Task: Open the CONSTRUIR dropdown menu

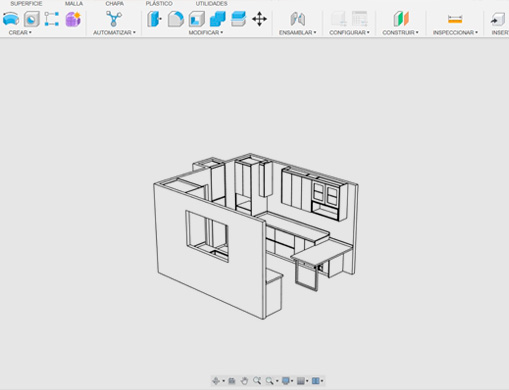Action: point(400,32)
